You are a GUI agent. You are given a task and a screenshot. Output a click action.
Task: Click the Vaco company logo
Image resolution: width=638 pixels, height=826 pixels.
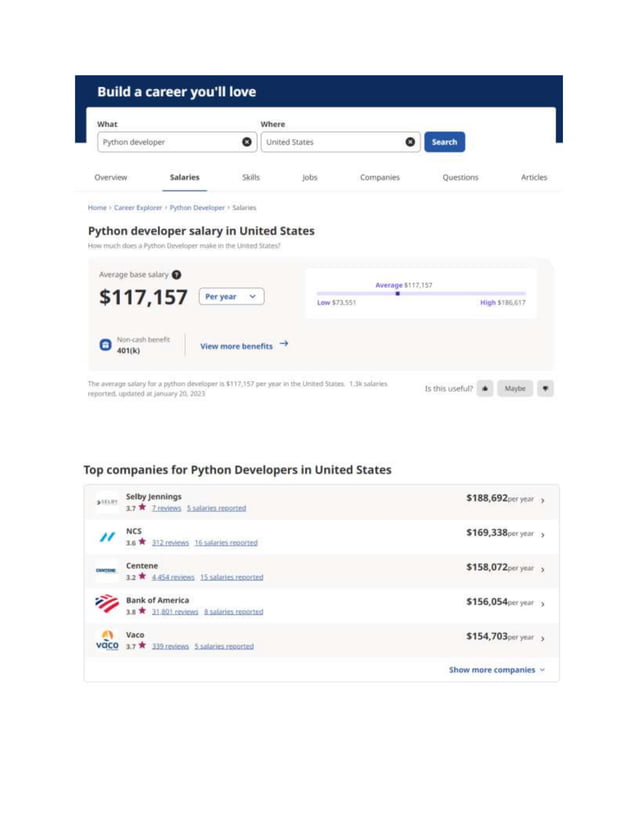[x=107, y=639]
